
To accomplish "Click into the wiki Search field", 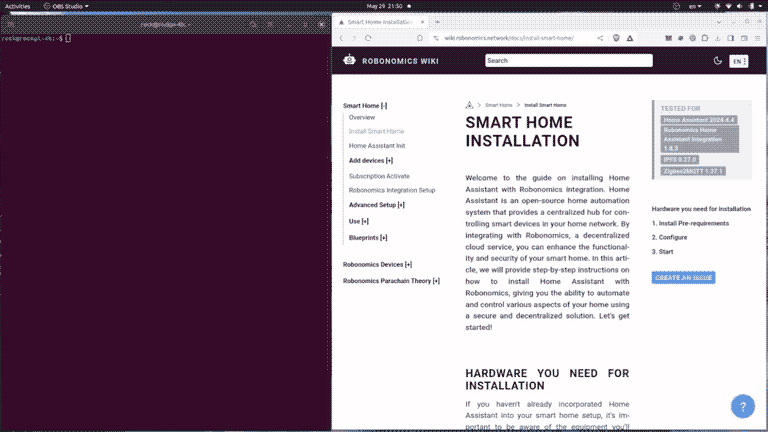I will click(569, 61).
